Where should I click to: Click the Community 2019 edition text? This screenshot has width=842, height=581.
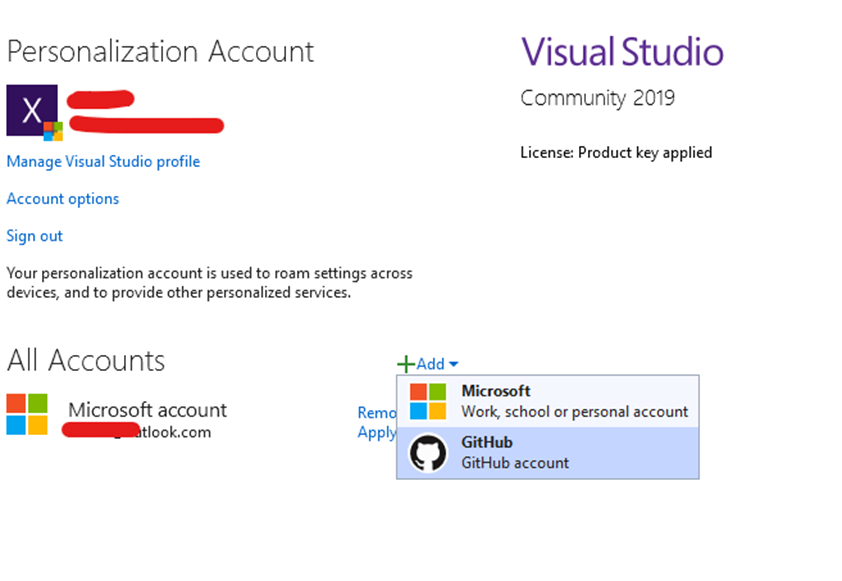click(x=597, y=98)
